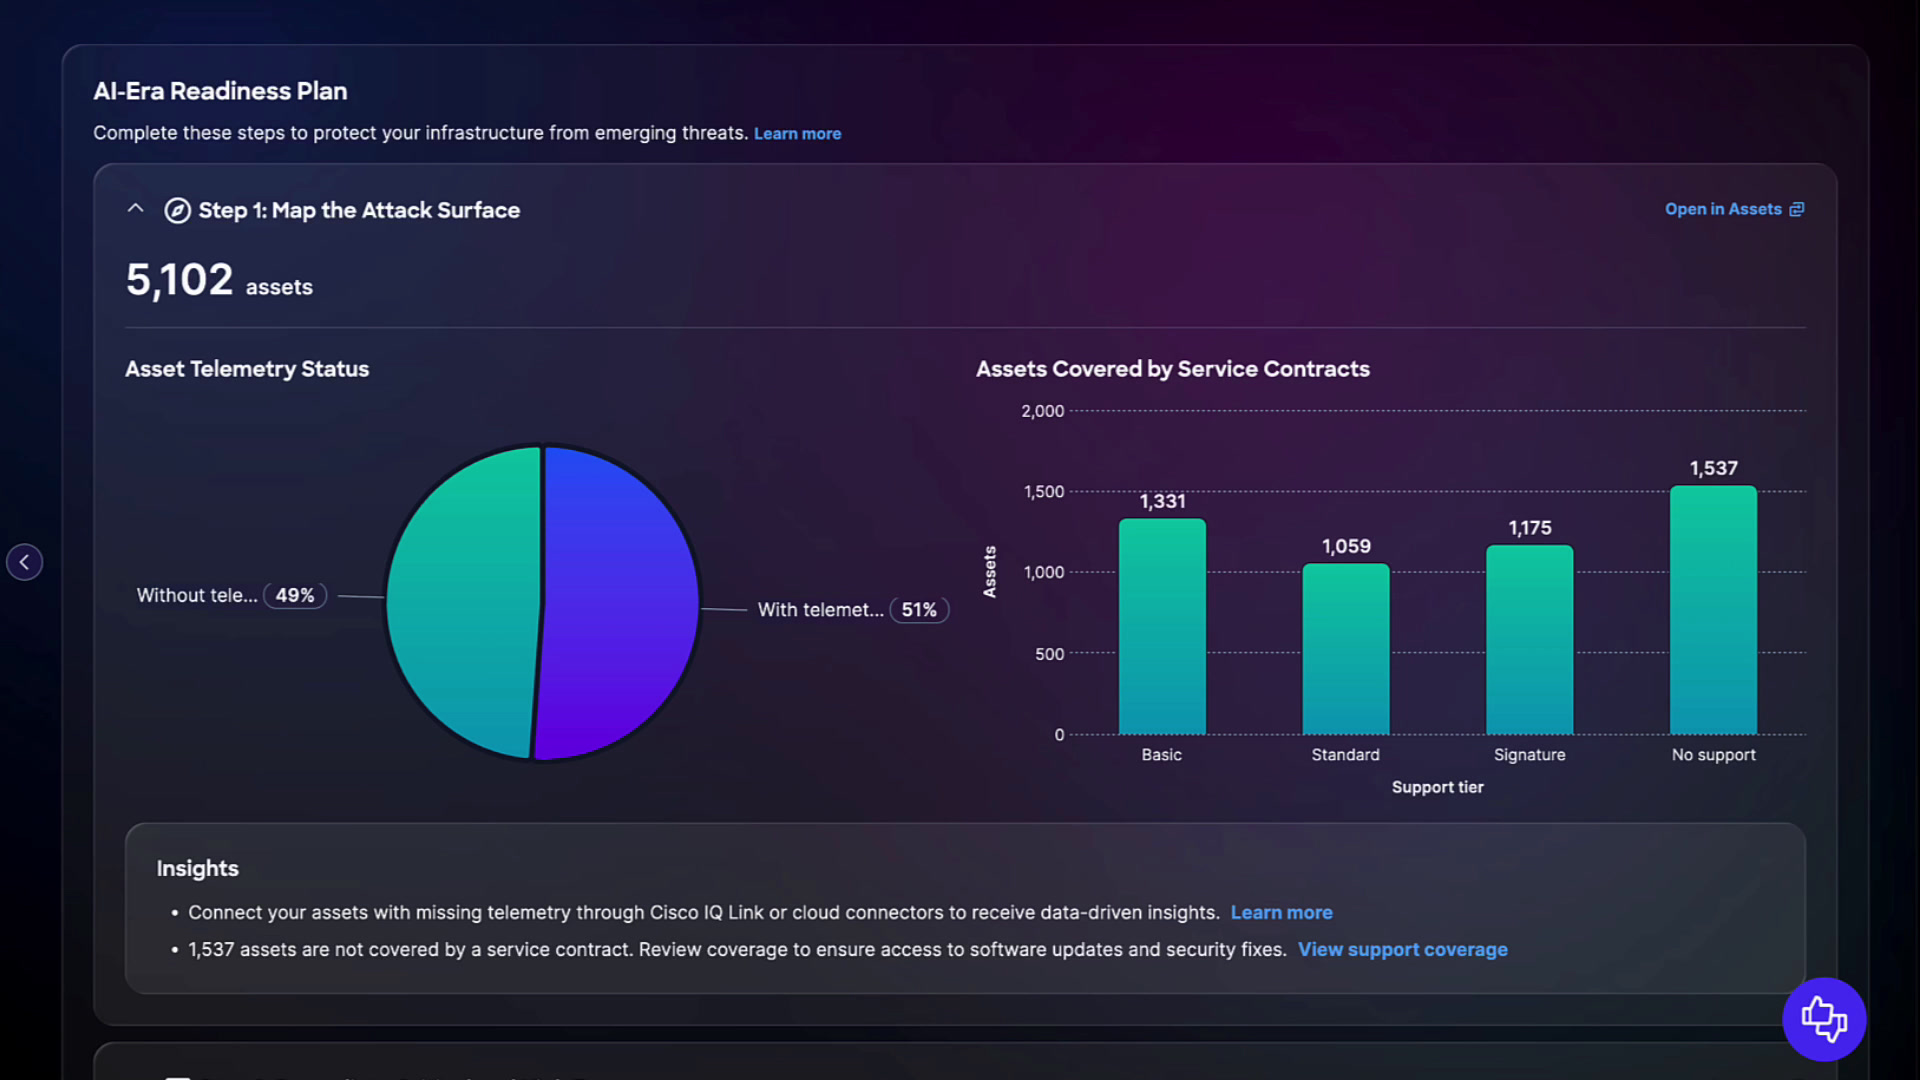Screen dimensions: 1920x1080
Task: Select the Signature support tier bar
Action: 1530,639
